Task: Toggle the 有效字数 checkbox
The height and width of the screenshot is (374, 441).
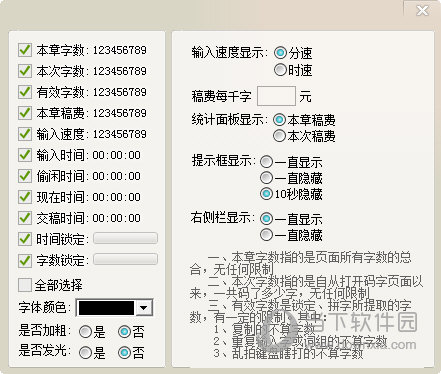Action: tap(25, 92)
